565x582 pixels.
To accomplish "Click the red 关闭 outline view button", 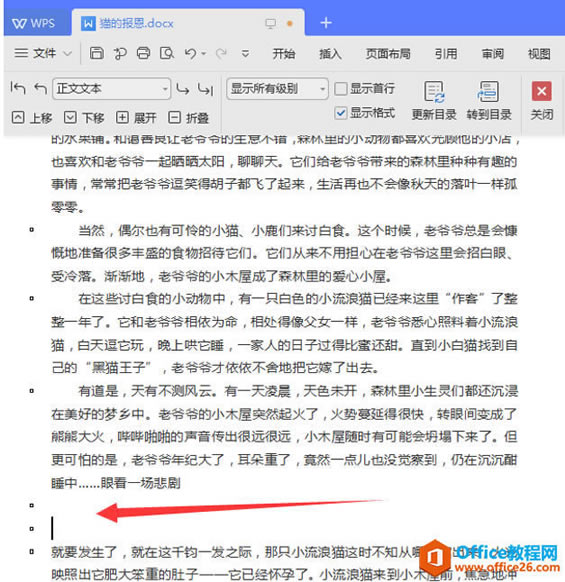I will point(542,101).
